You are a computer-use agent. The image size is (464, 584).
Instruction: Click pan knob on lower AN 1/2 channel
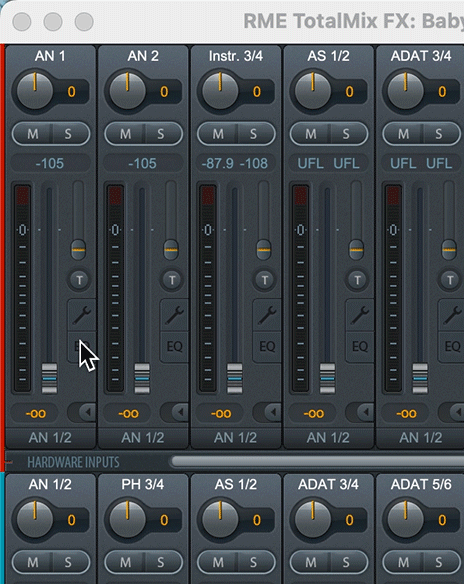point(34,519)
